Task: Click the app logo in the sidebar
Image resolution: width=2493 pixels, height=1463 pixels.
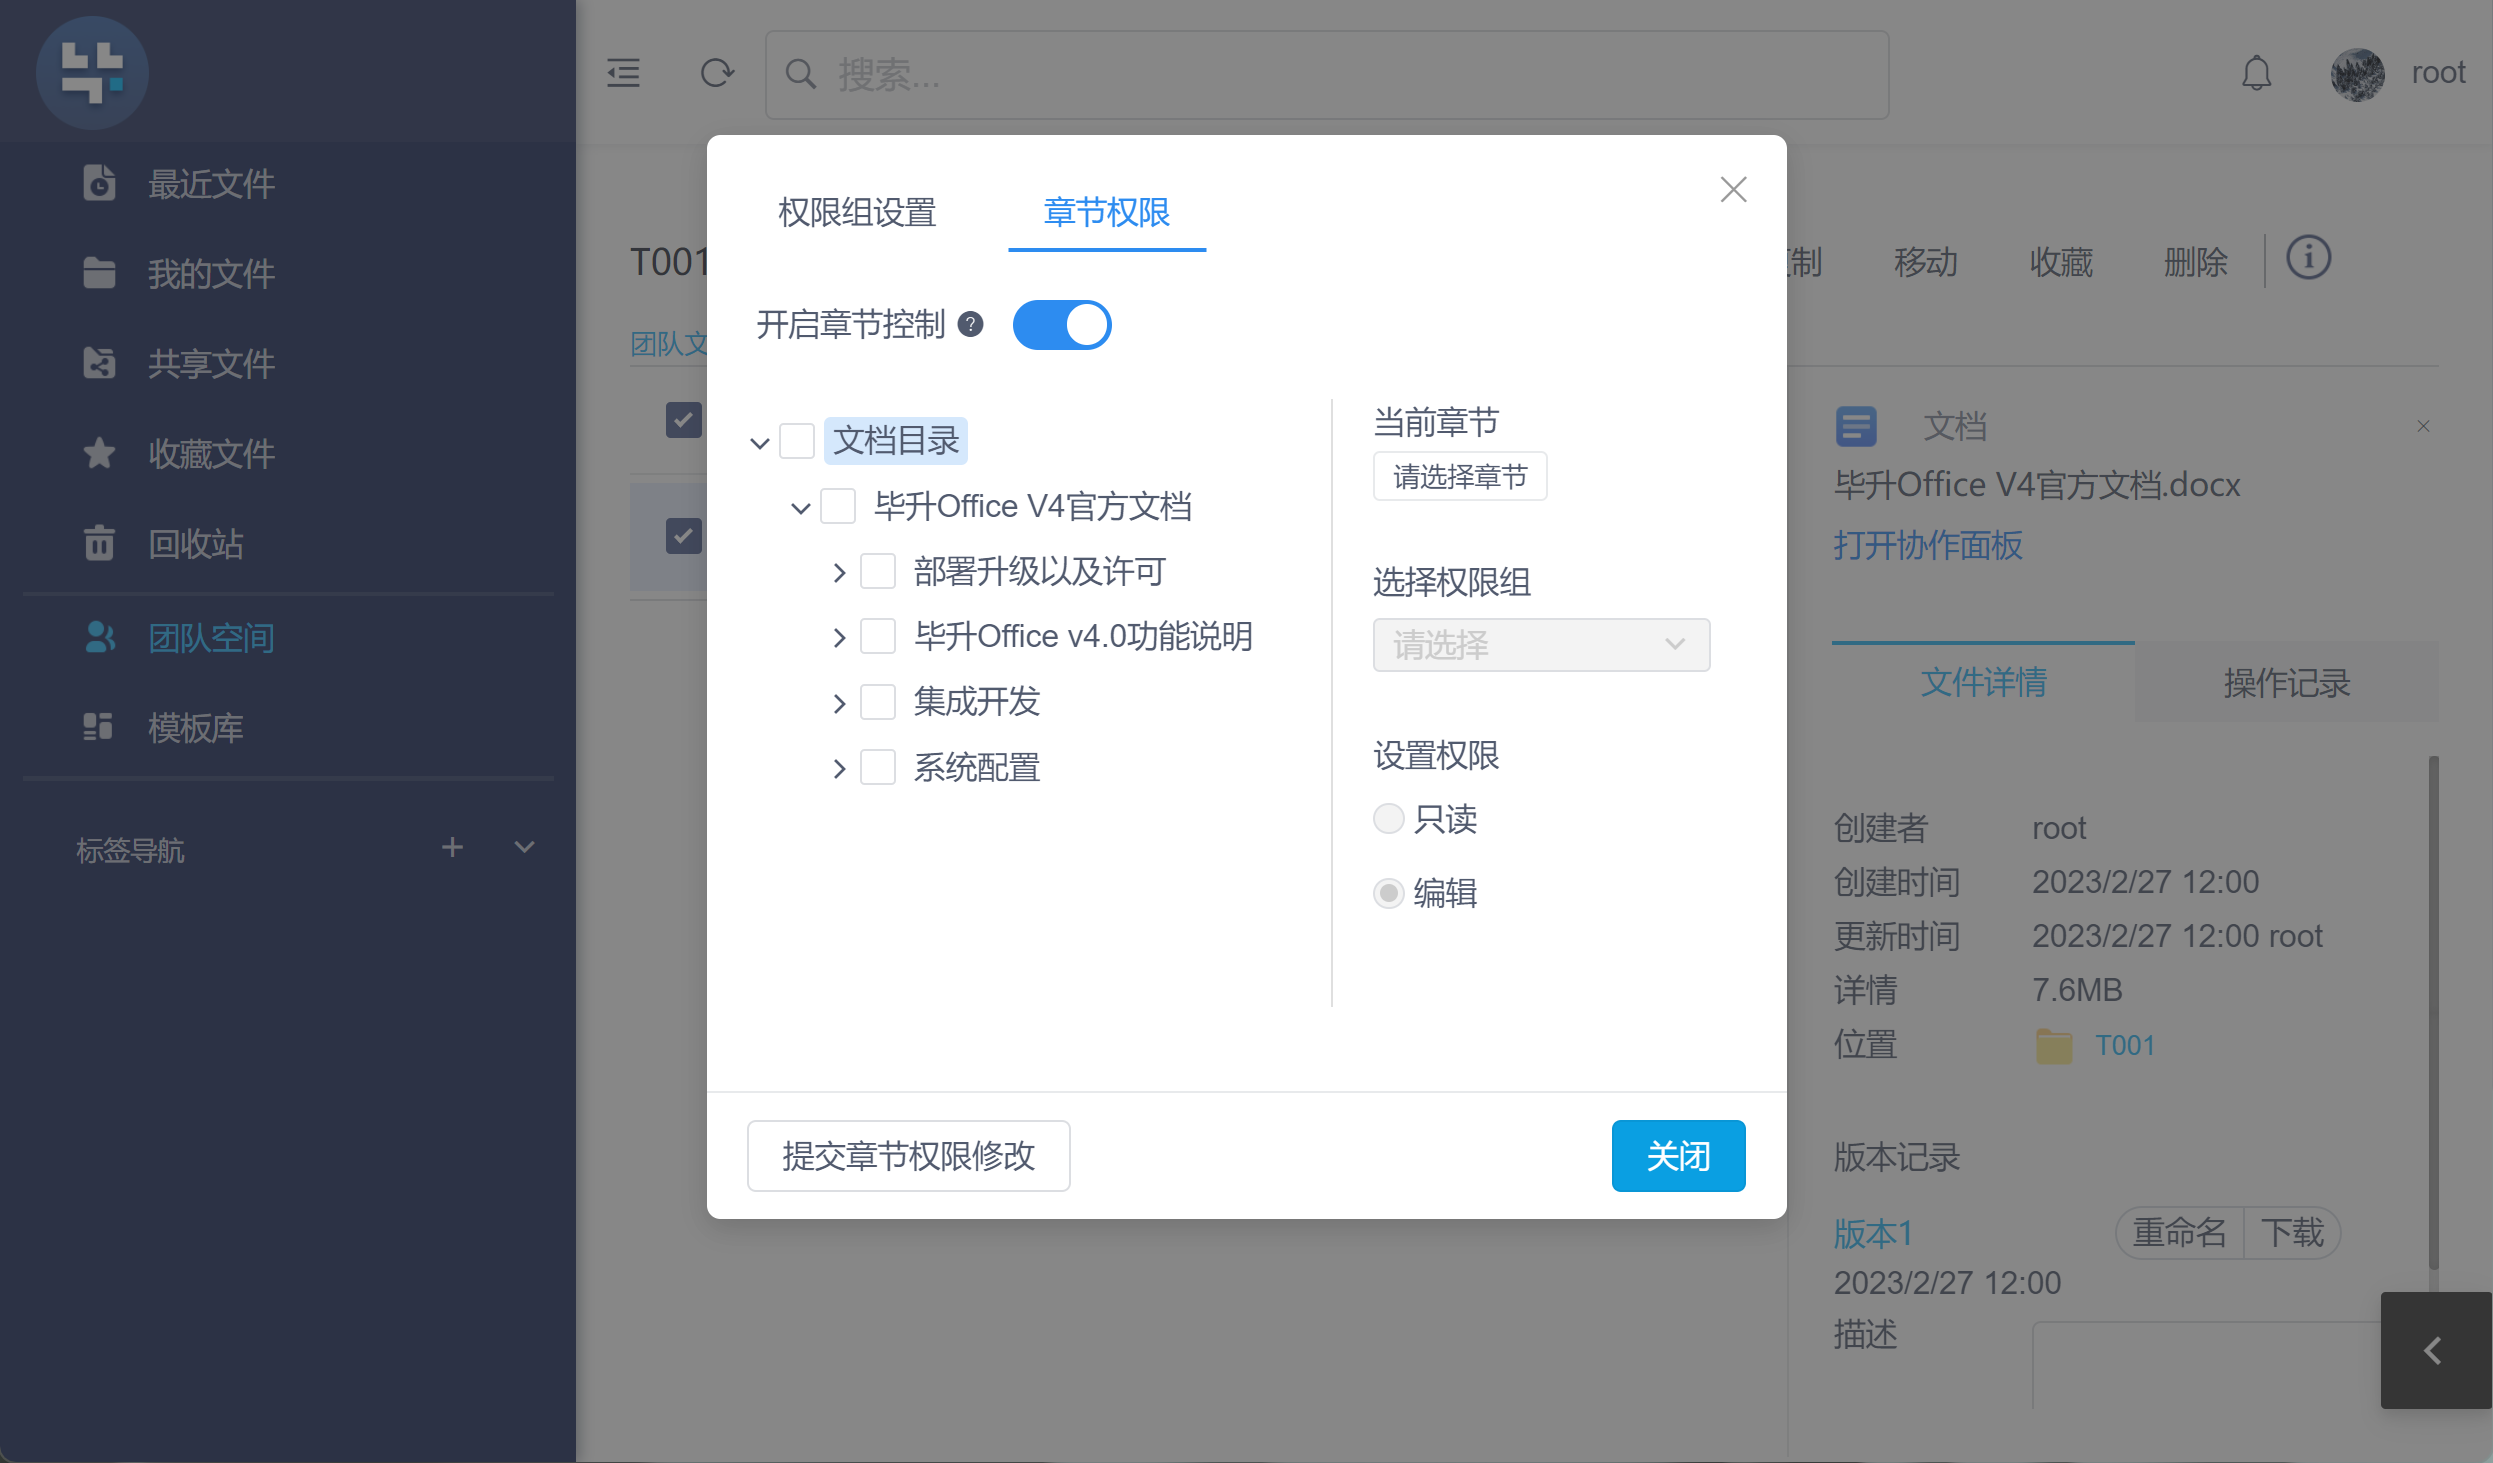Action: click(x=92, y=72)
